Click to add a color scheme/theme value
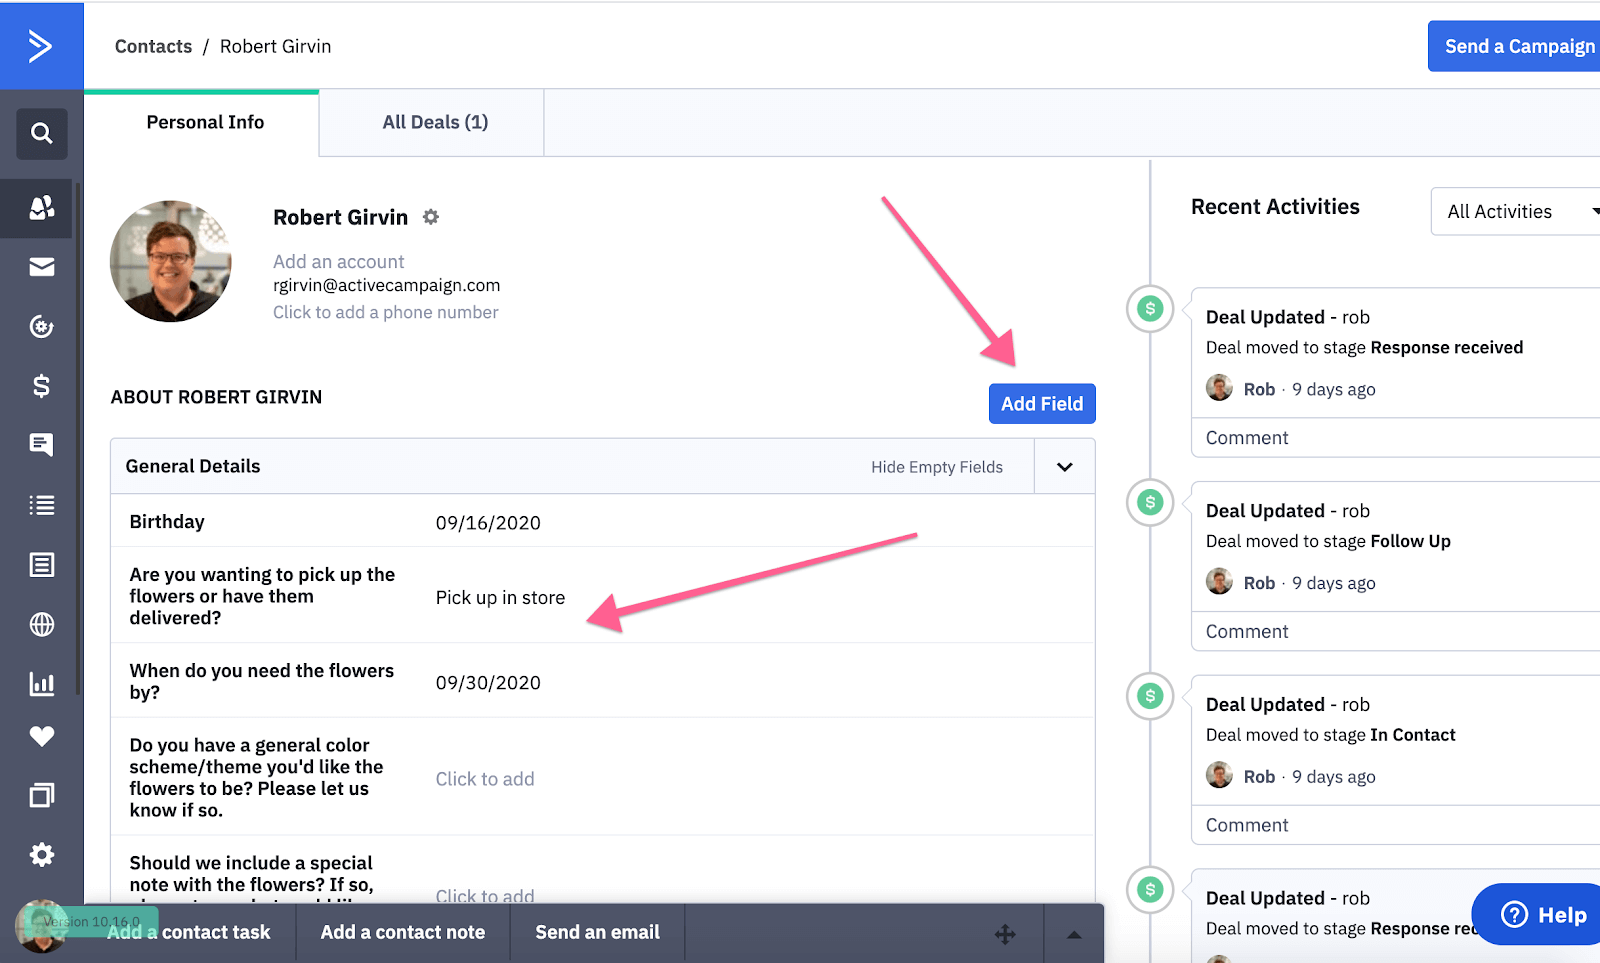This screenshot has height=963, width=1600. [x=485, y=779]
